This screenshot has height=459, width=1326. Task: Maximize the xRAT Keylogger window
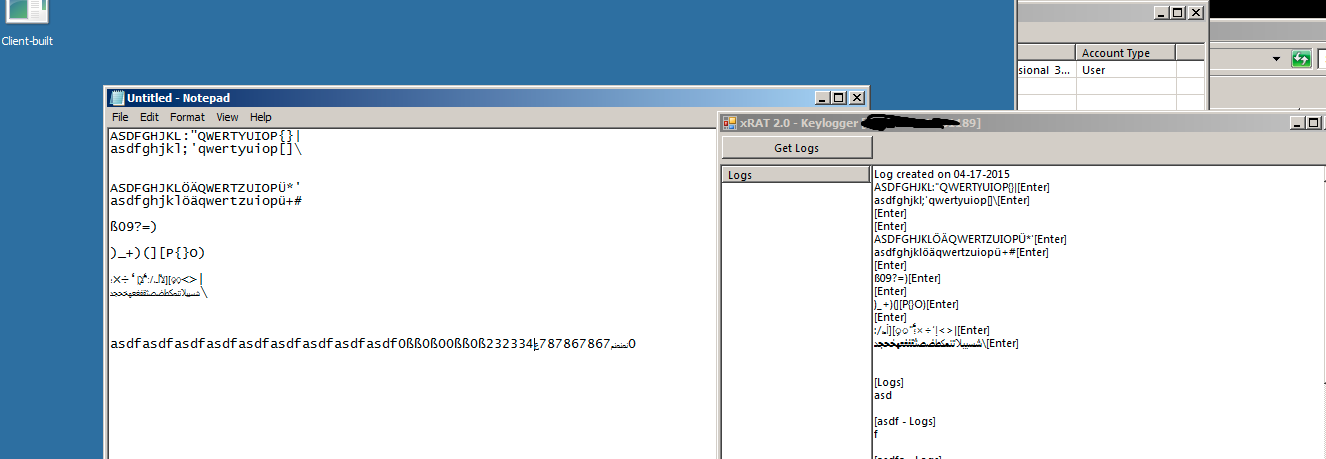pyautogui.click(x=1314, y=123)
